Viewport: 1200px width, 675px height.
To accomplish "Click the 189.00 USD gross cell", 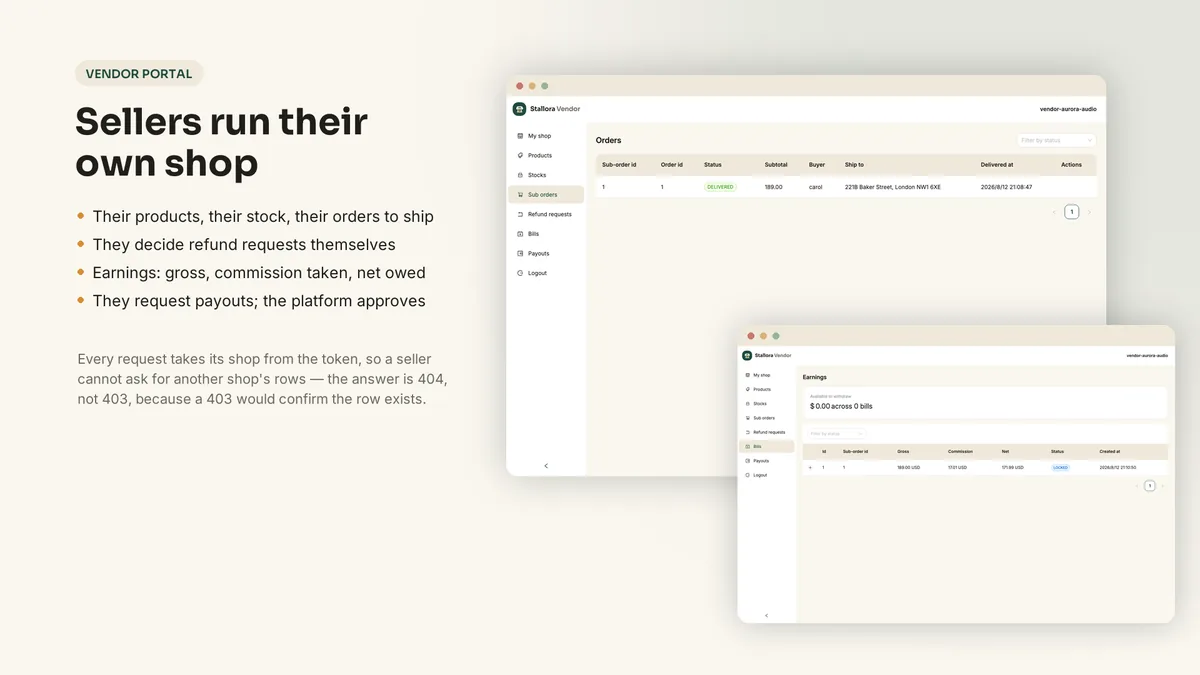I will click(x=909, y=467).
